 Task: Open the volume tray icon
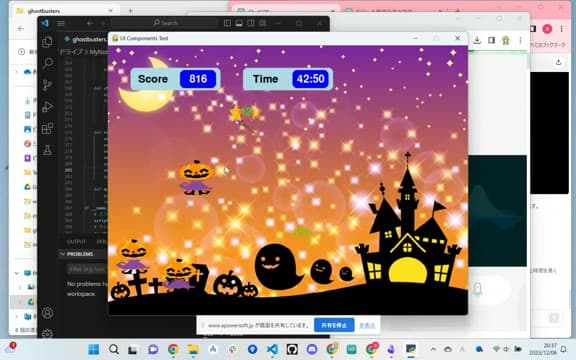click(507, 349)
